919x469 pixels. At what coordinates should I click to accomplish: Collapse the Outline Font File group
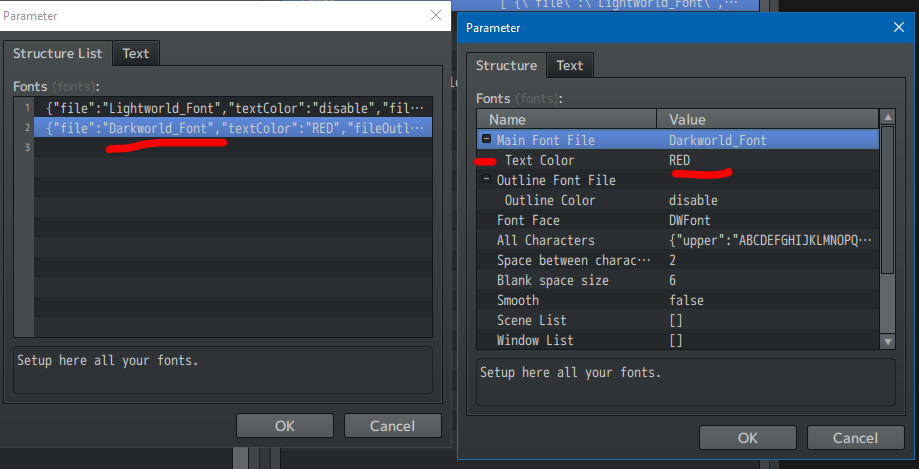(x=486, y=179)
